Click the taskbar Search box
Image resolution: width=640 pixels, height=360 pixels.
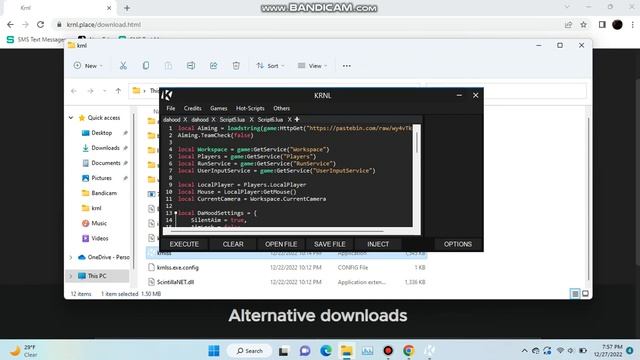(249, 351)
